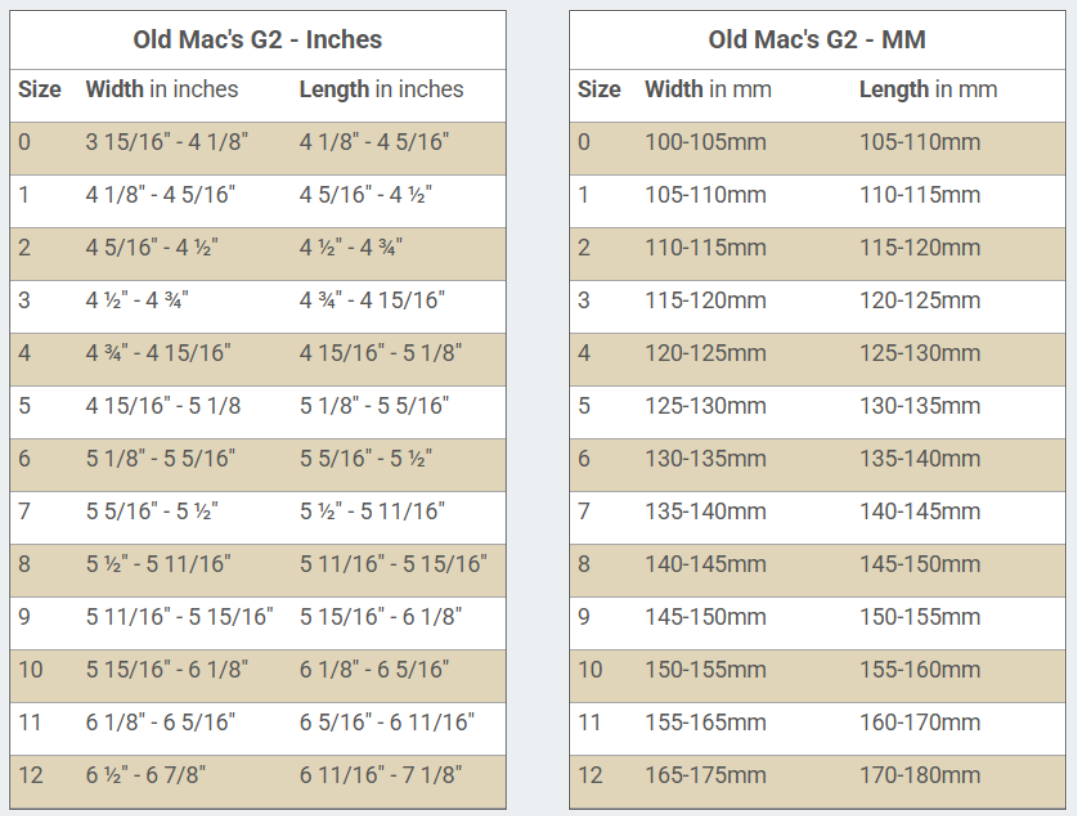Select width cell 3 15/16" - 4 1/8"

167,142
